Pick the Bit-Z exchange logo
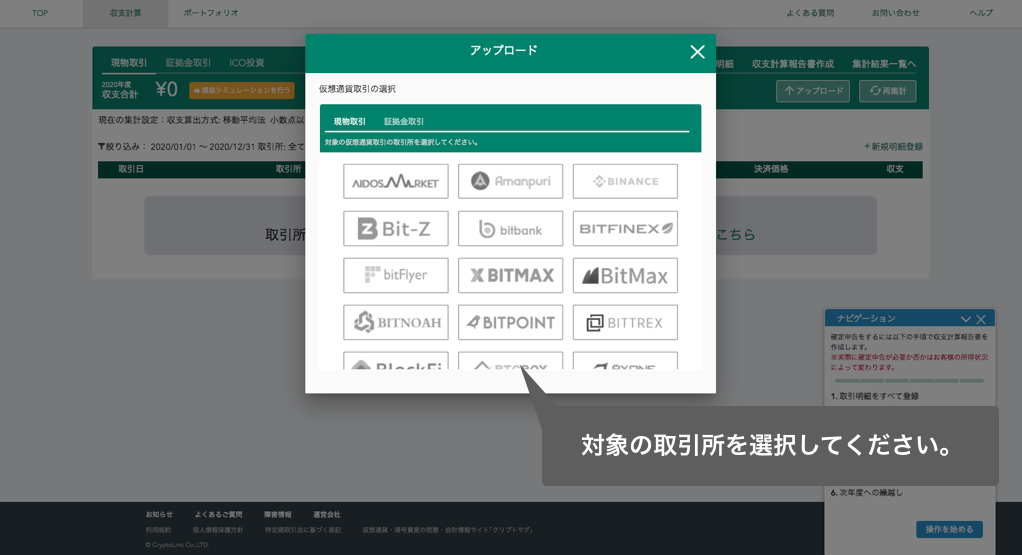Image resolution: width=1022 pixels, height=555 pixels. [396, 229]
